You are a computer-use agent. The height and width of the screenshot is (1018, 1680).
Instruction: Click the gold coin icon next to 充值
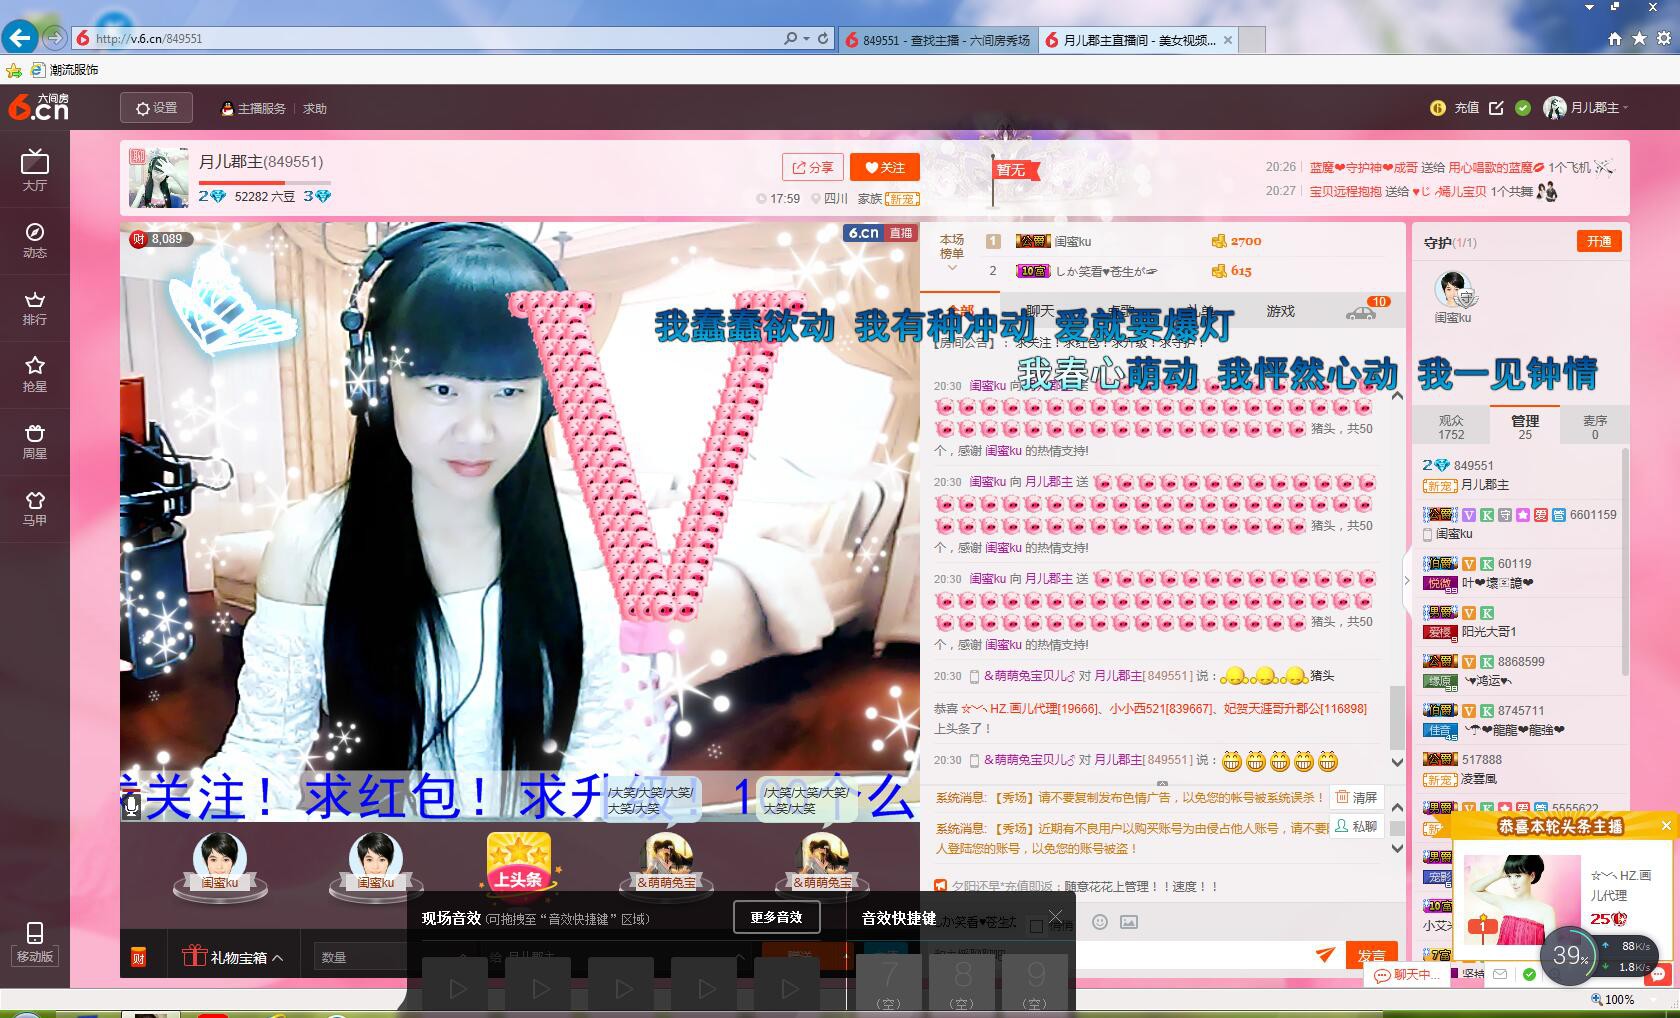click(x=1438, y=108)
